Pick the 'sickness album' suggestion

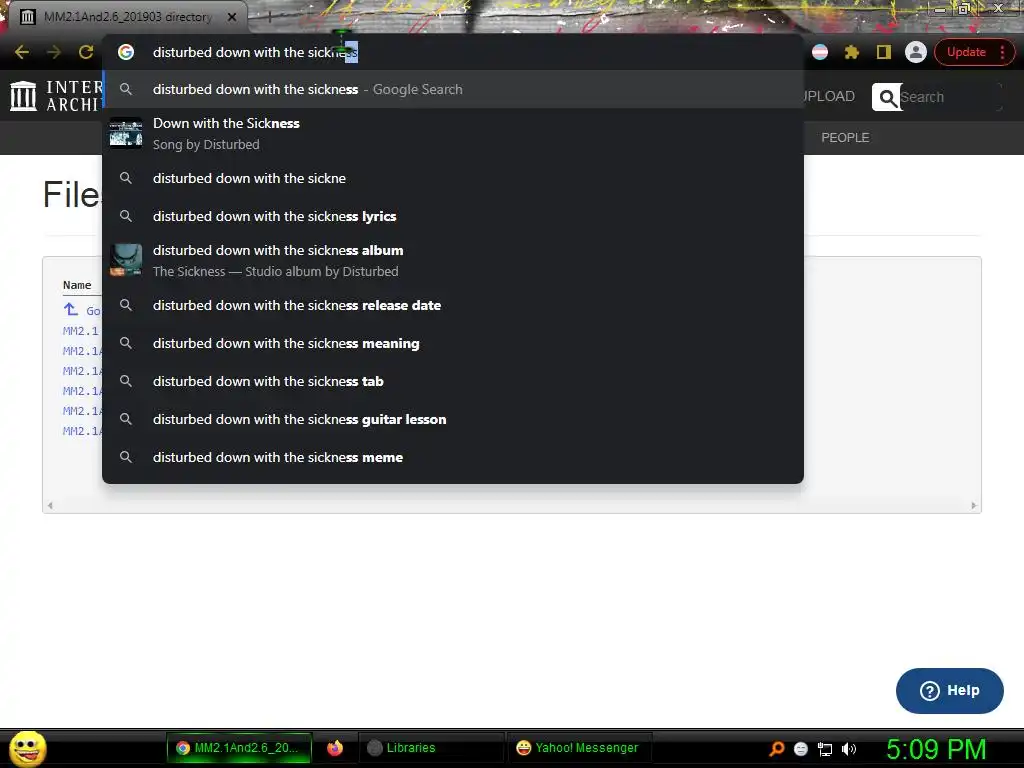(x=453, y=261)
